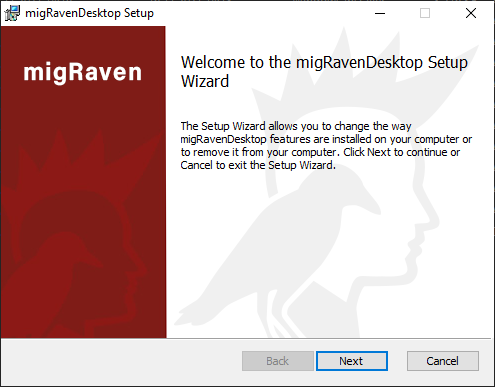Screen dimensions: 495x387
Task: Click the 'migRavenDesktop Setup' window title text
Action: tap(90, 13)
